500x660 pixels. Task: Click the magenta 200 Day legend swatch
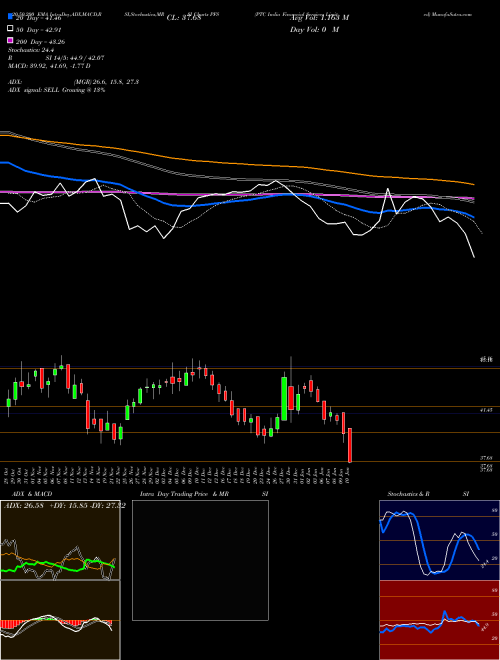coord(10,41)
